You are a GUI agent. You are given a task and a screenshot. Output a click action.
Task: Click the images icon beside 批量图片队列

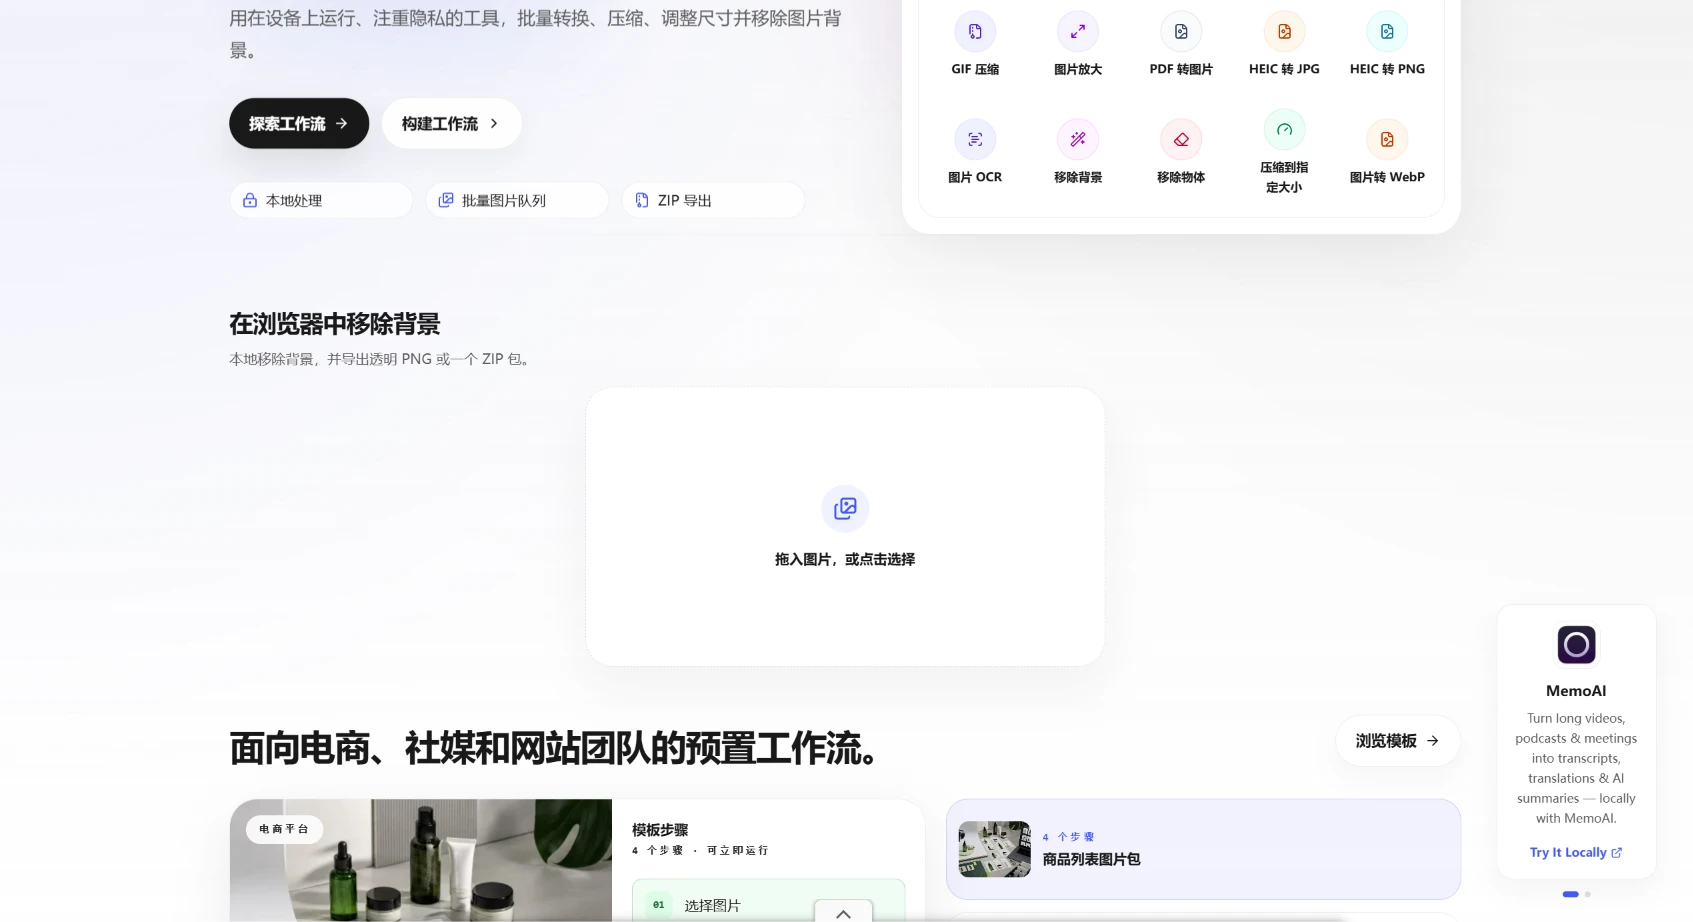446,200
